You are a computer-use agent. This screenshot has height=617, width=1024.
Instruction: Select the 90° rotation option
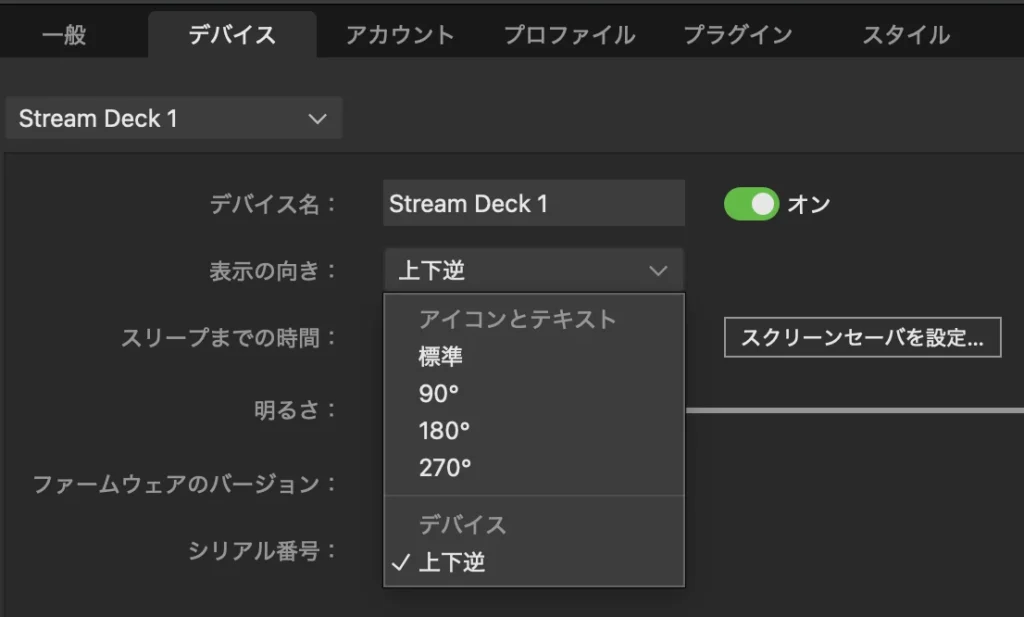tap(534, 394)
